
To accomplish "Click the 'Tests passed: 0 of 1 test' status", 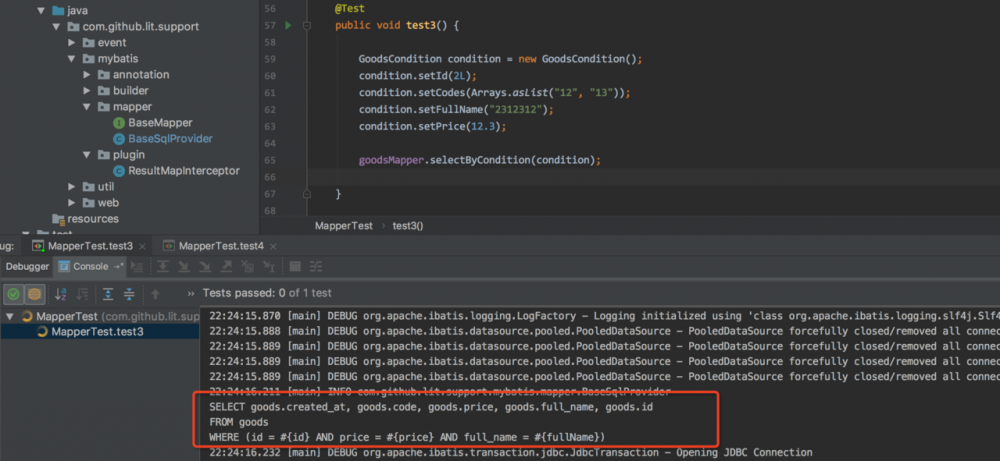I will [267, 293].
